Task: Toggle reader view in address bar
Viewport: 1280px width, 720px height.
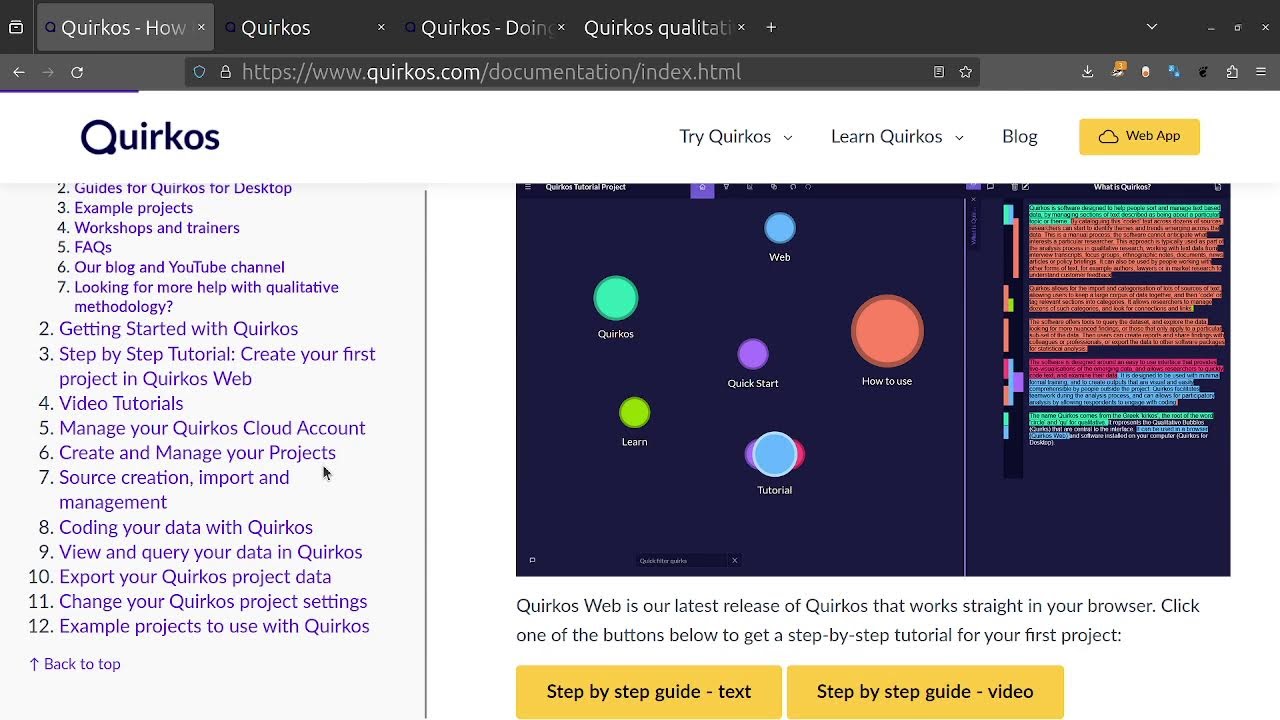Action: 938,72
